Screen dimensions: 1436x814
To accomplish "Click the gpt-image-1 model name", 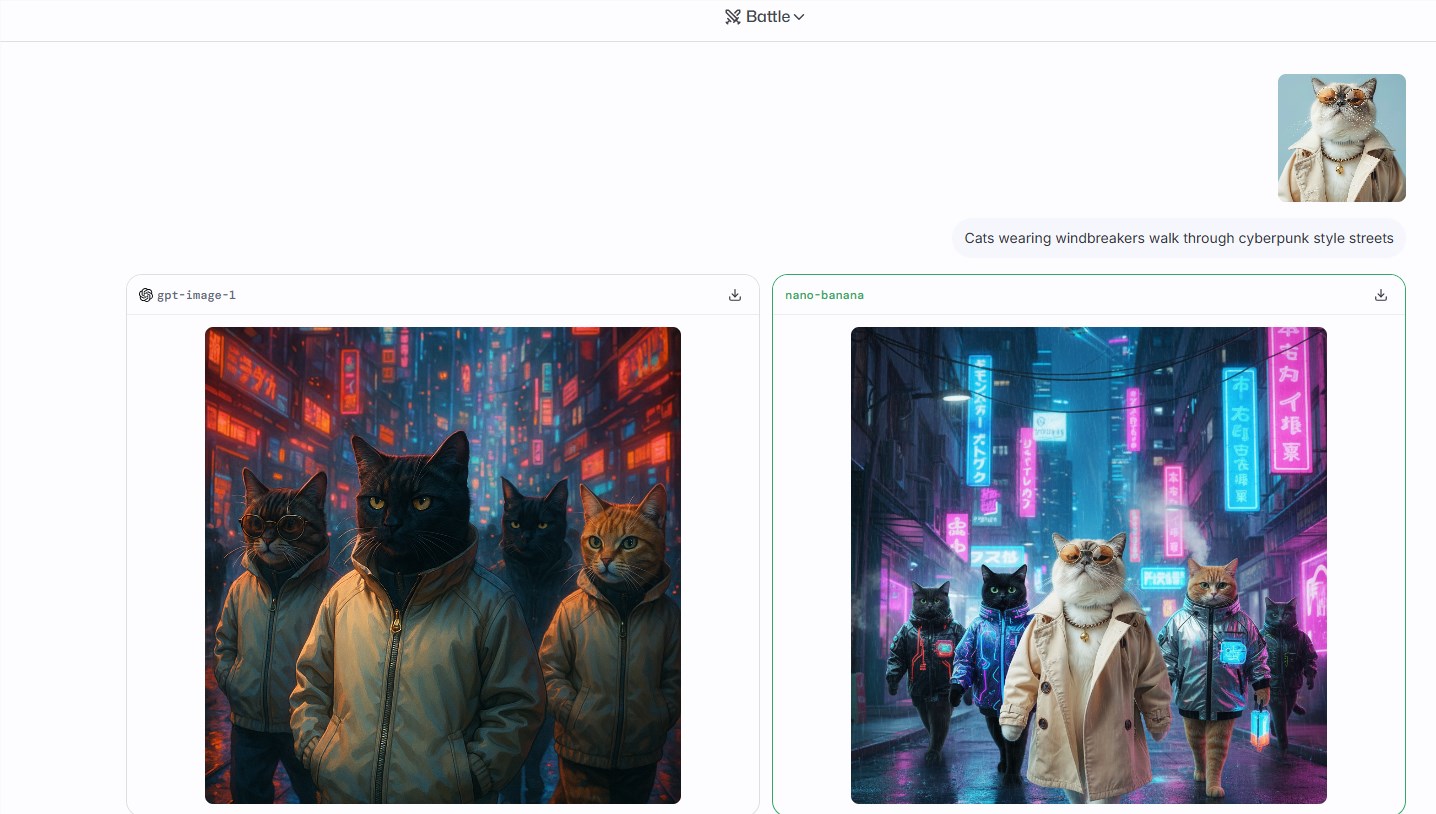I will (x=196, y=295).
